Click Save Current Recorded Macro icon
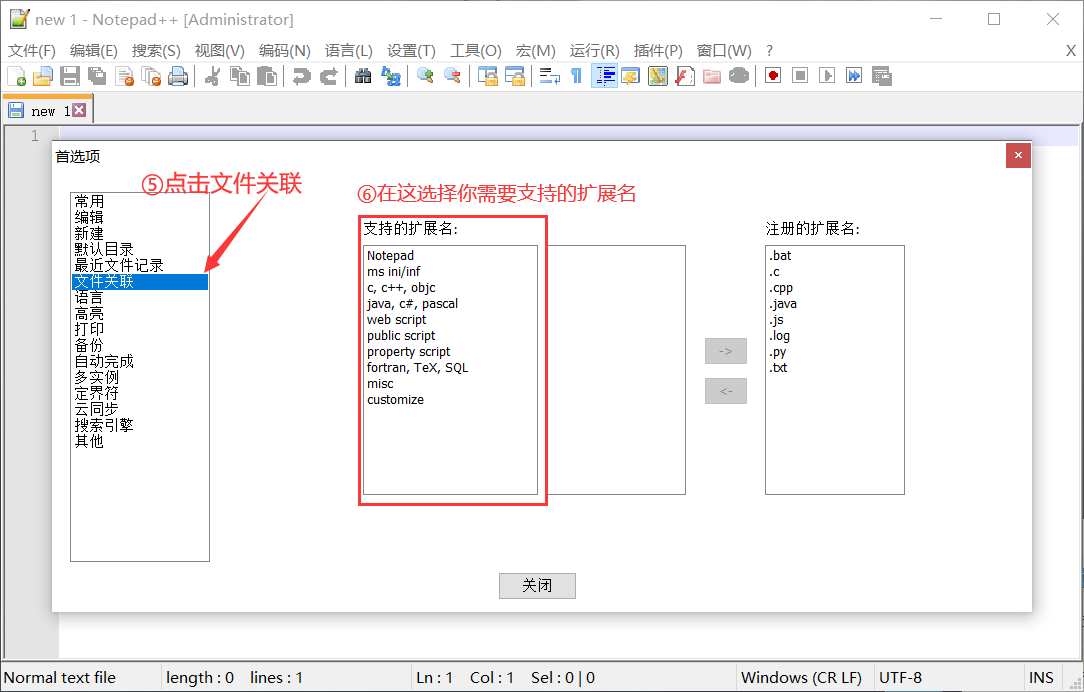Screen dimensions: 1084x692 pos(881,76)
